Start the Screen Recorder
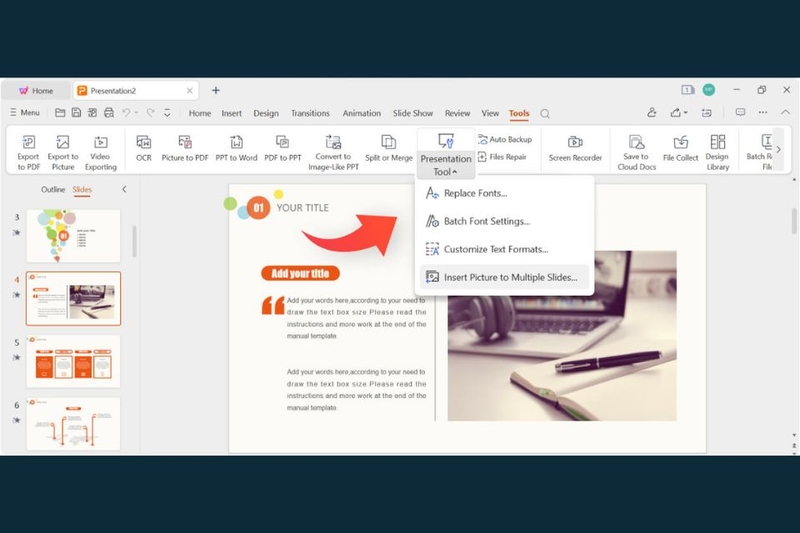The height and width of the screenshot is (533, 800). pyautogui.click(x=575, y=148)
